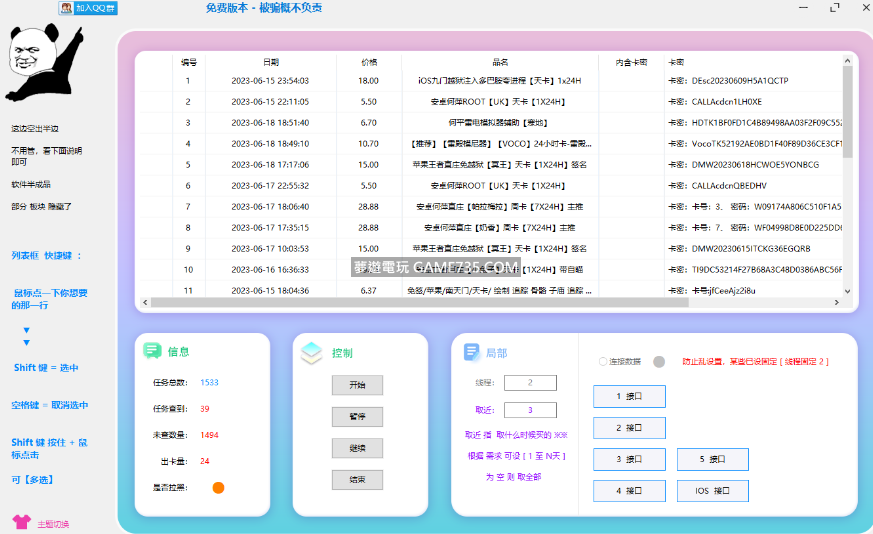The width and height of the screenshot is (873, 534).
Task: Click the gray status dot beside 连接数据
Action: click(658, 362)
